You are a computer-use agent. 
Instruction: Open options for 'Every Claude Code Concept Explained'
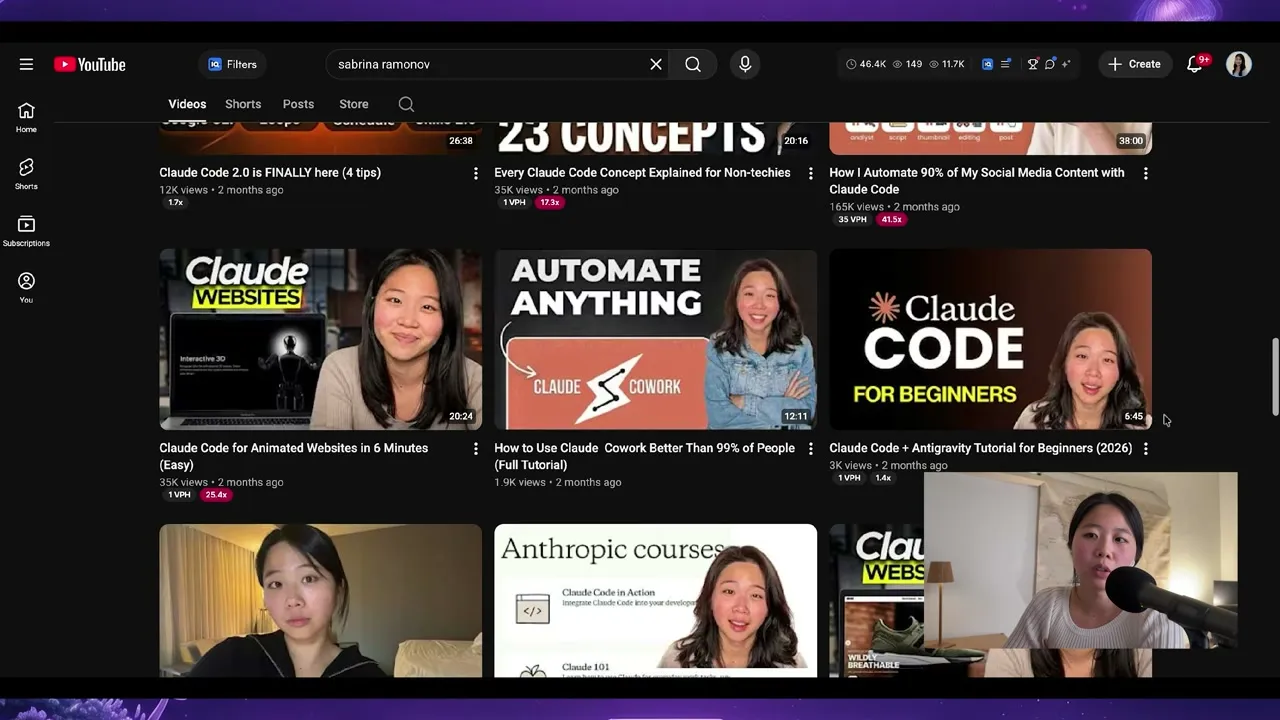(811, 173)
